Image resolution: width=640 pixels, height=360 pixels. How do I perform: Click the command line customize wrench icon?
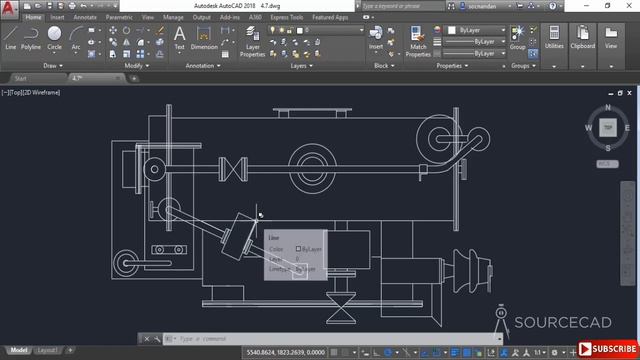[157, 339]
